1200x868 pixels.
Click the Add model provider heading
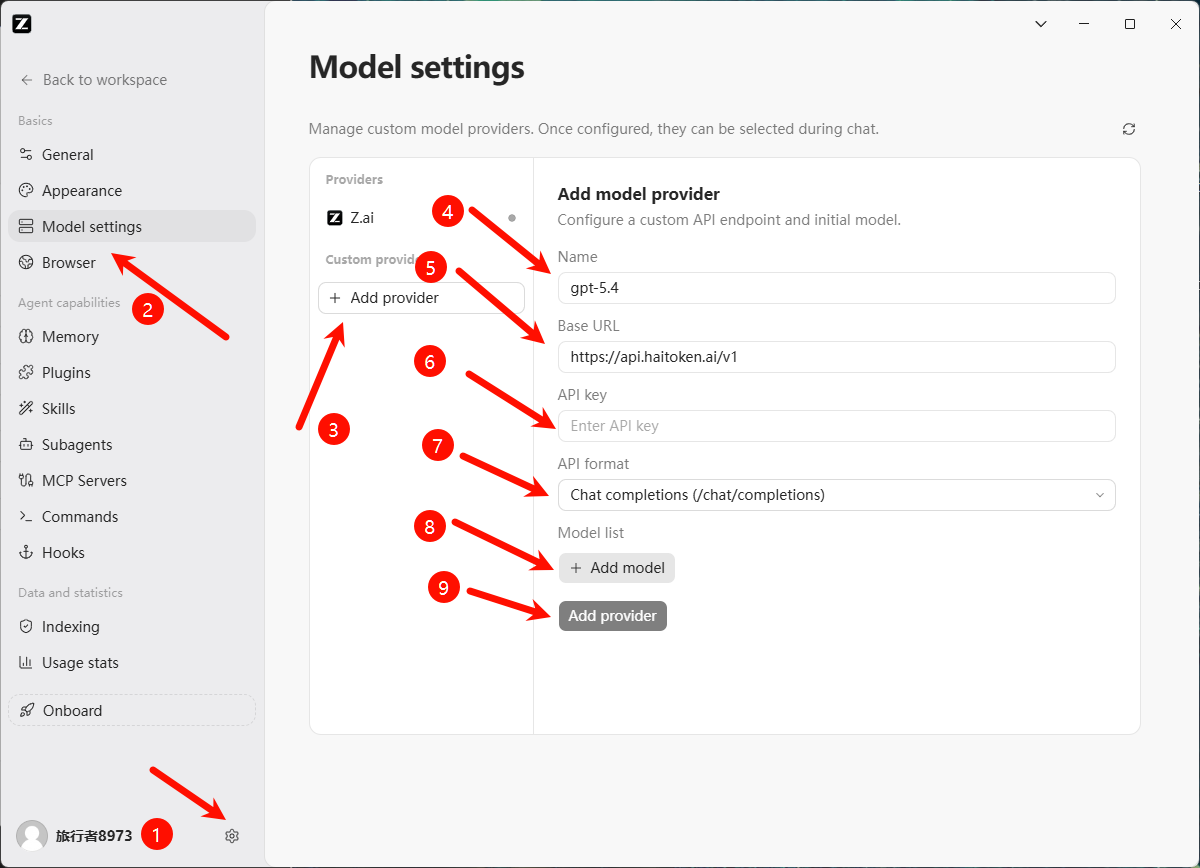pos(639,194)
